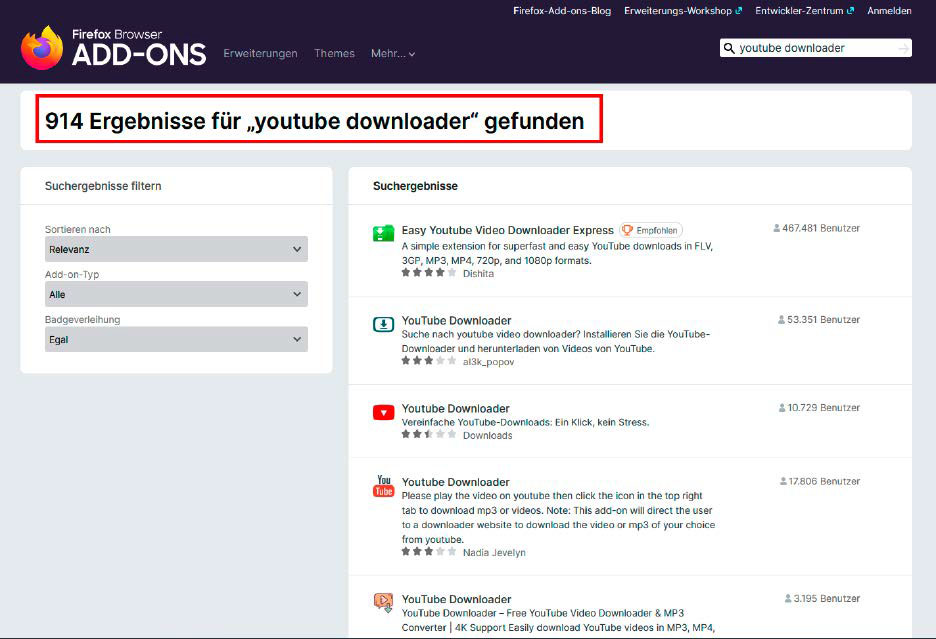This screenshot has height=639, width=936.
Task: Click the Erweiterungs-Workshop external link icon
Action: pos(738,11)
